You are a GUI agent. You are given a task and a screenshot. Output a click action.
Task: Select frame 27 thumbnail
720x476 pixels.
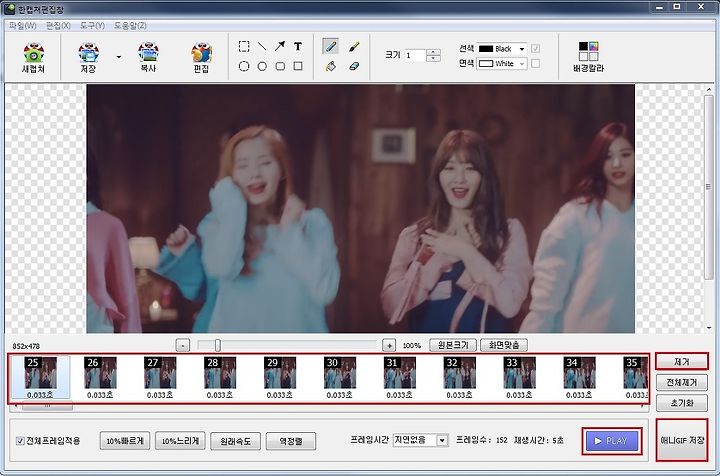pyautogui.click(x=160, y=377)
